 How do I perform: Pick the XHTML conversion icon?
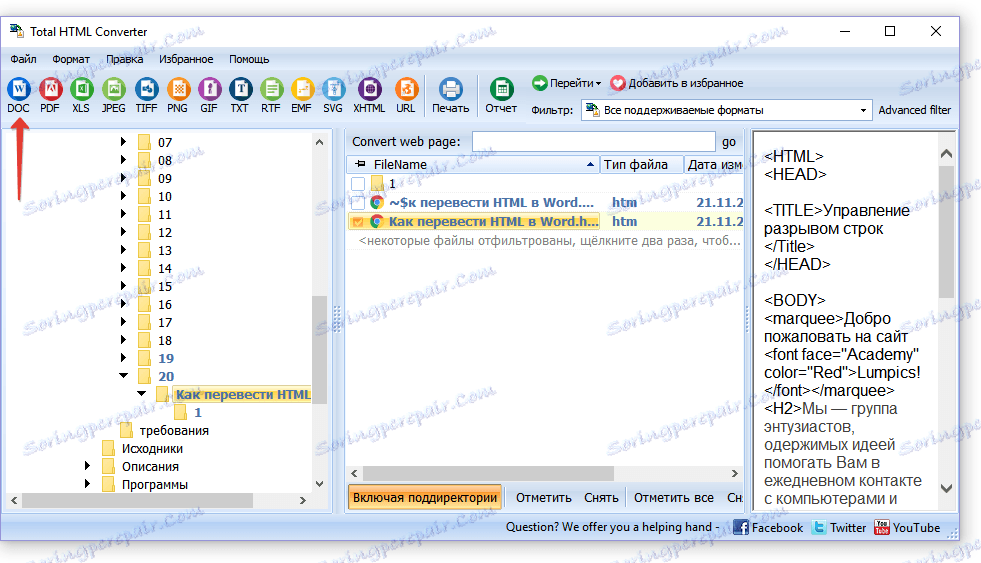[x=369, y=95]
